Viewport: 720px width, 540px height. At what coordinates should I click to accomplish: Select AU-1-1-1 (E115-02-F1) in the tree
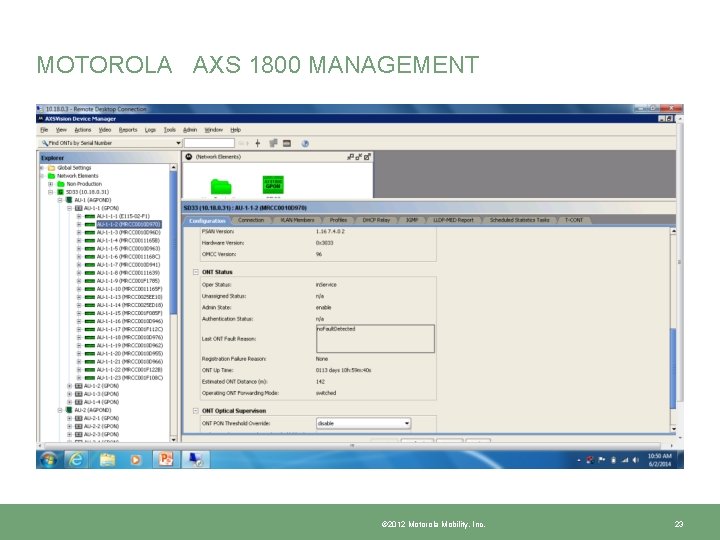coord(123,216)
